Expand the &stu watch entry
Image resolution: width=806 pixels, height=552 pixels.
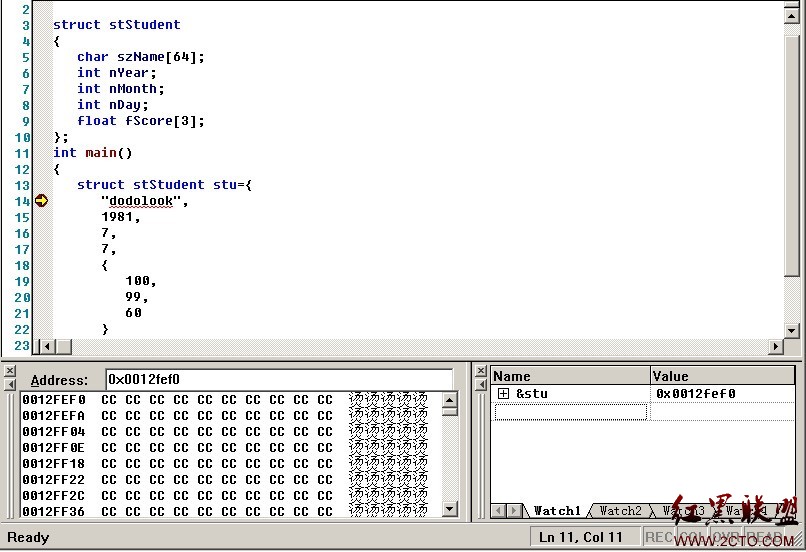coord(503,394)
